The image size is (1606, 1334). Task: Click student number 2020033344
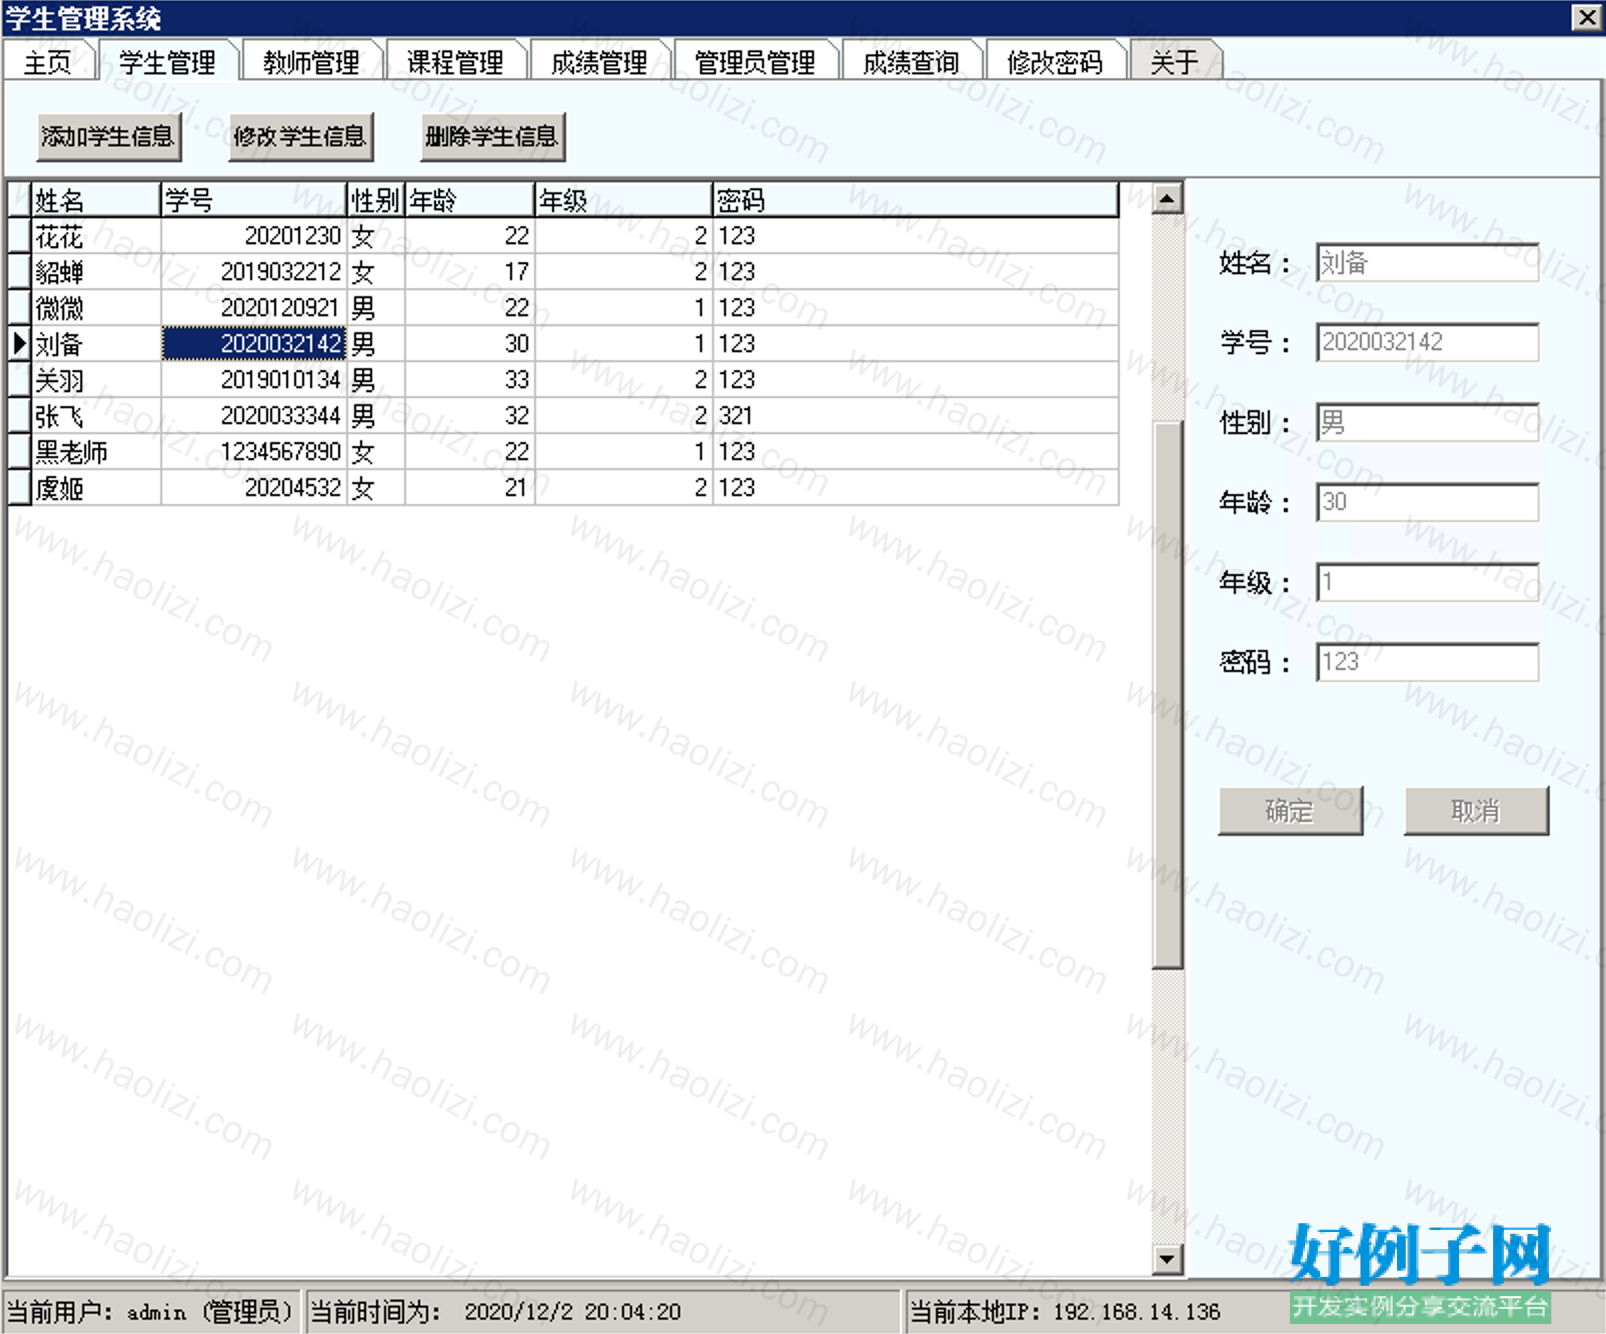coord(254,416)
